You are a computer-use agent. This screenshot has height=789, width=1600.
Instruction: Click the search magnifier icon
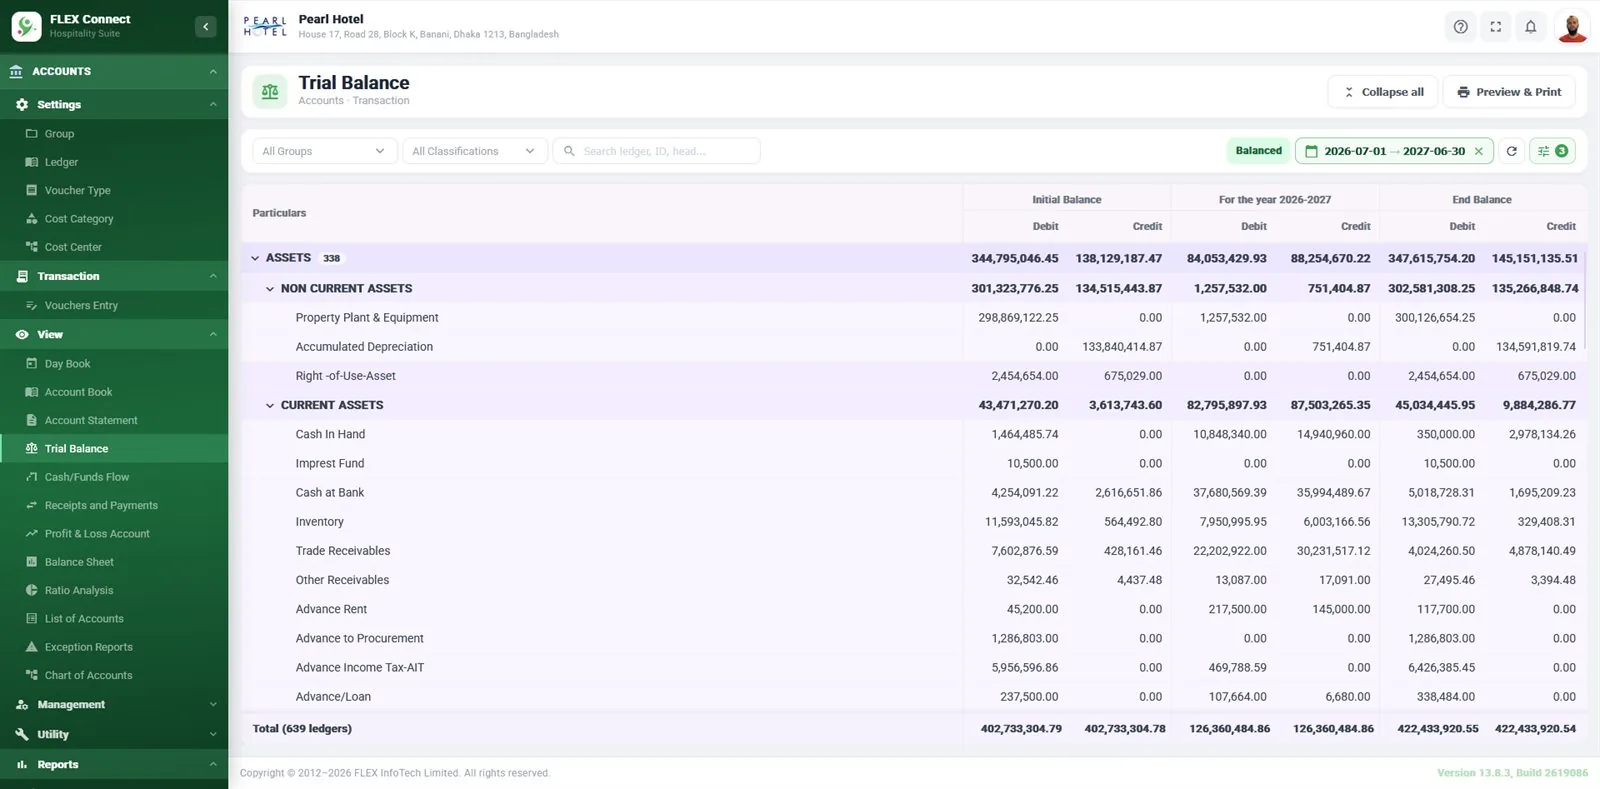click(569, 151)
